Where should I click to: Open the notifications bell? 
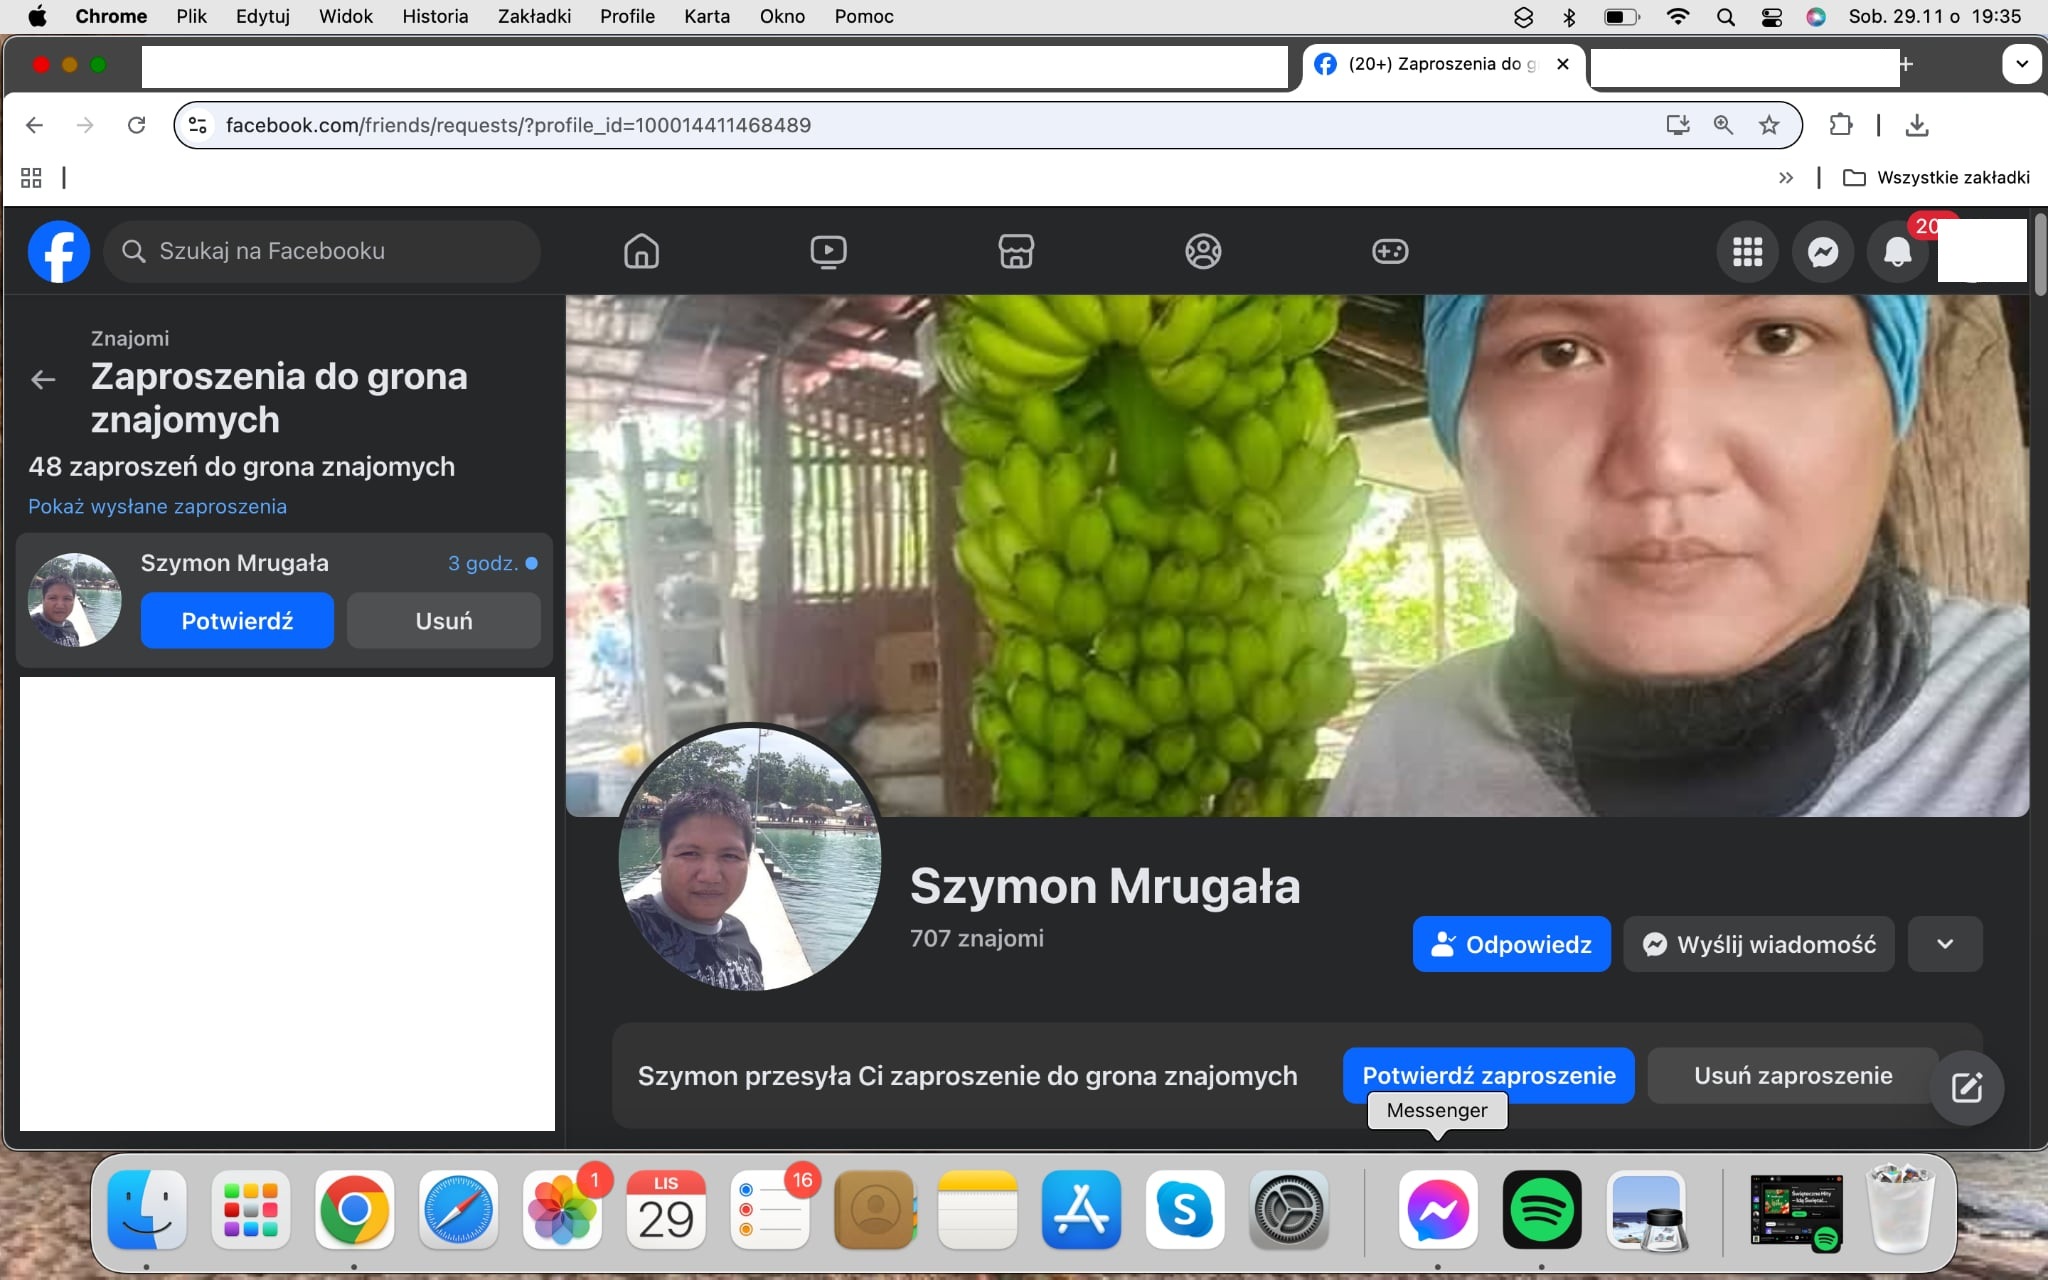(1897, 252)
